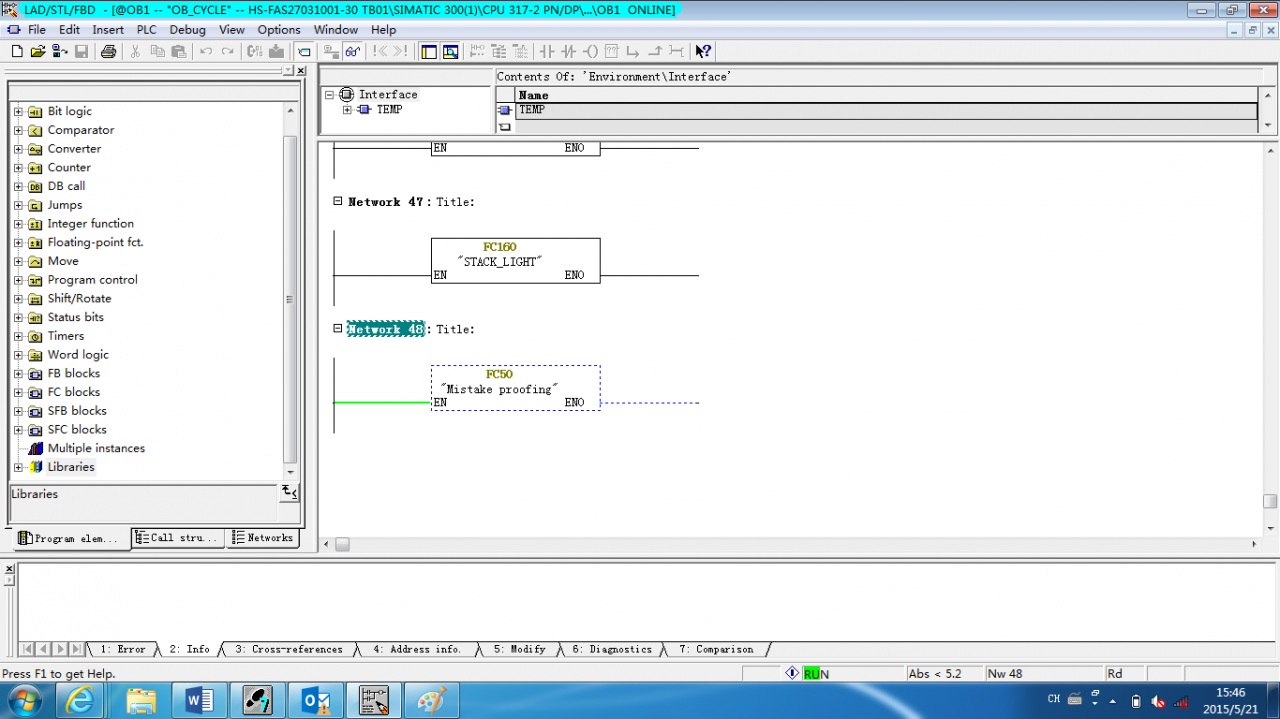This screenshot has height=719, width=1280.
Task: Open the 3: Cross-references tab
Action: pos(288,649)
